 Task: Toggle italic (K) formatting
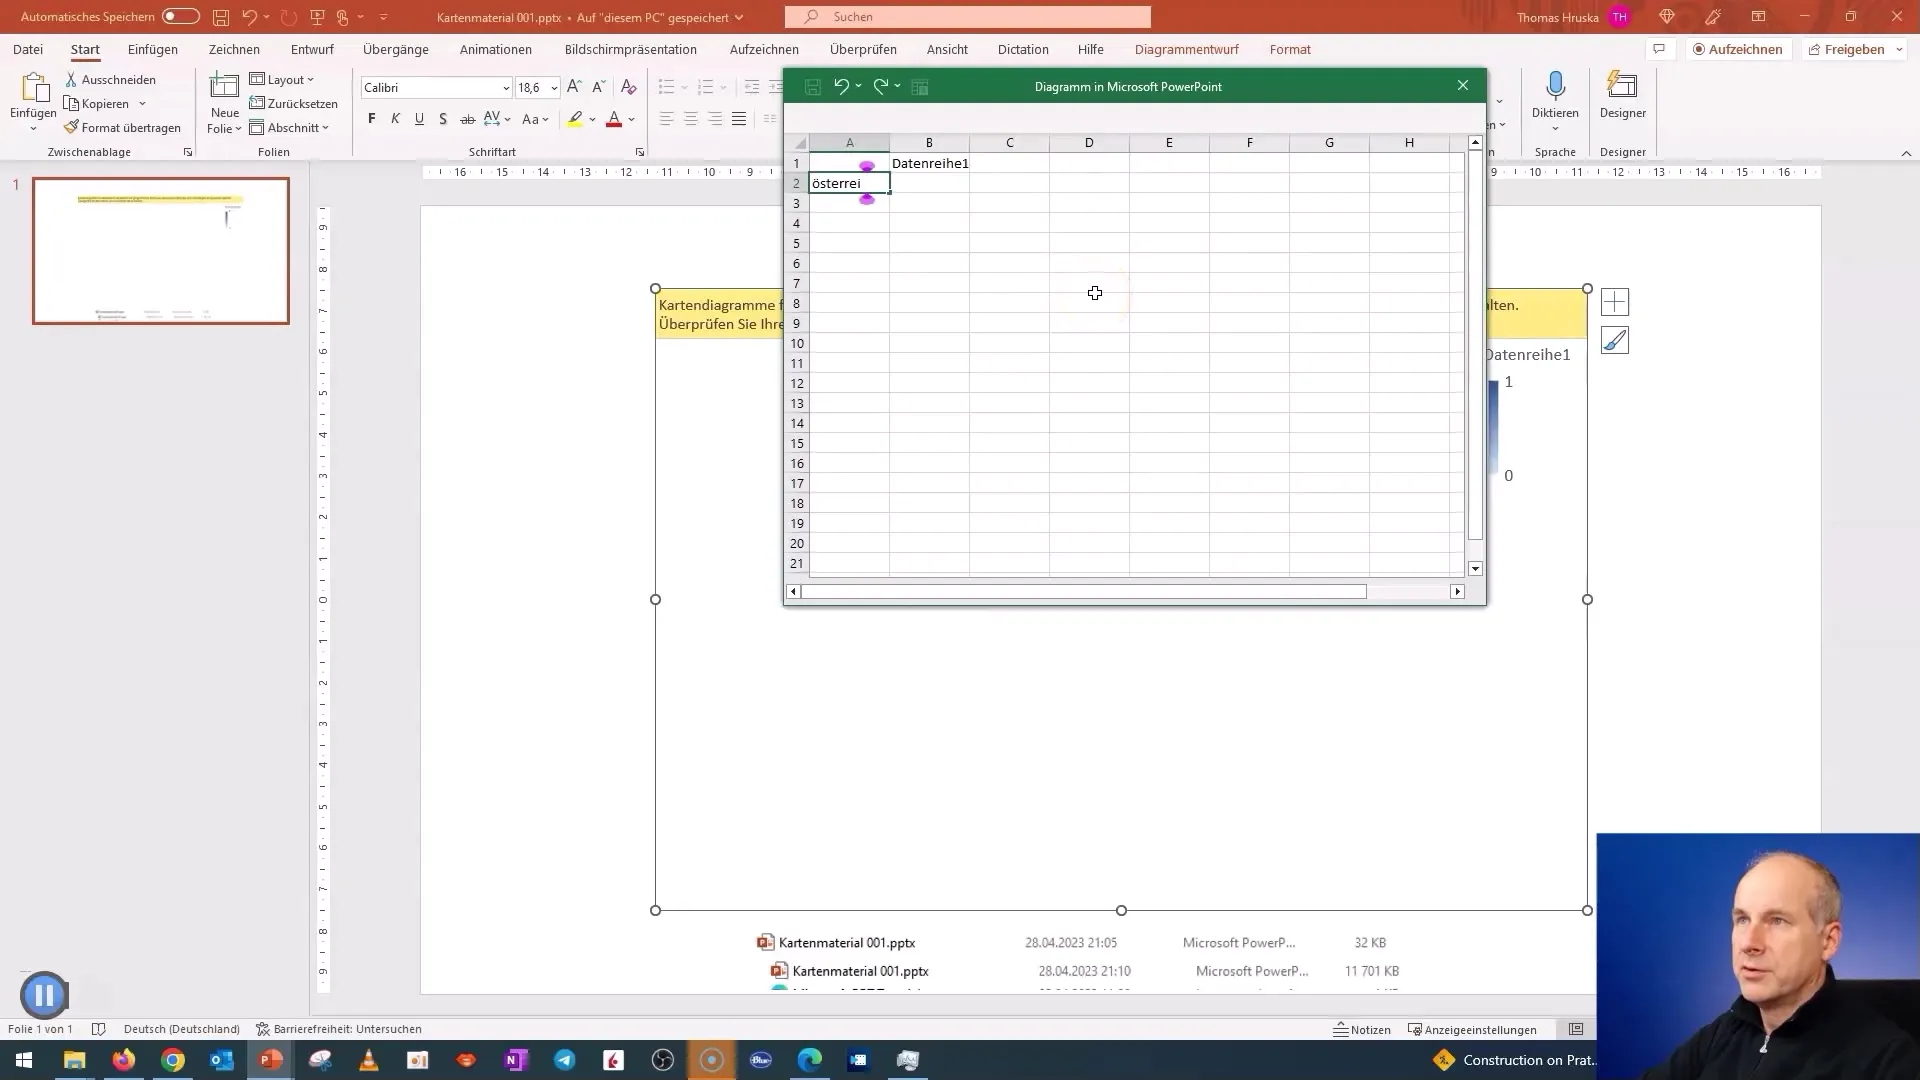[395, 119]
